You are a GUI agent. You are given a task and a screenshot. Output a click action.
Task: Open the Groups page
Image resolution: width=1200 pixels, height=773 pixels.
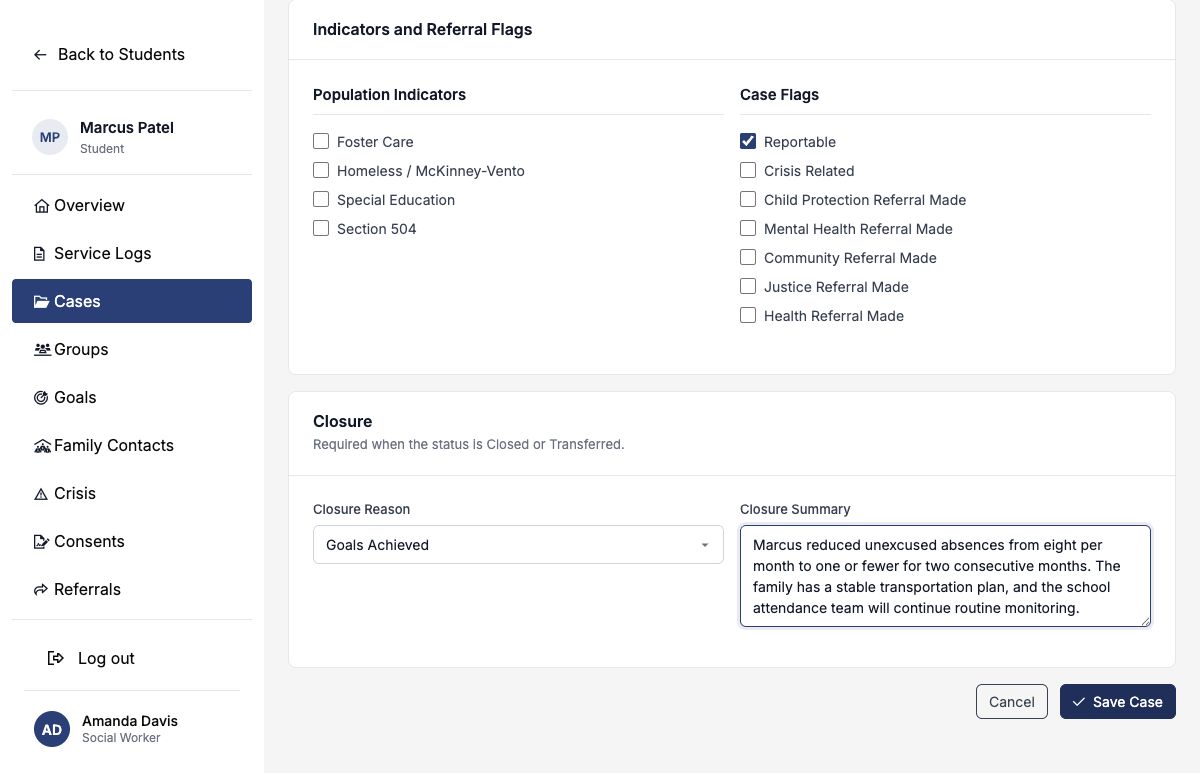click(x=132, y=349)
